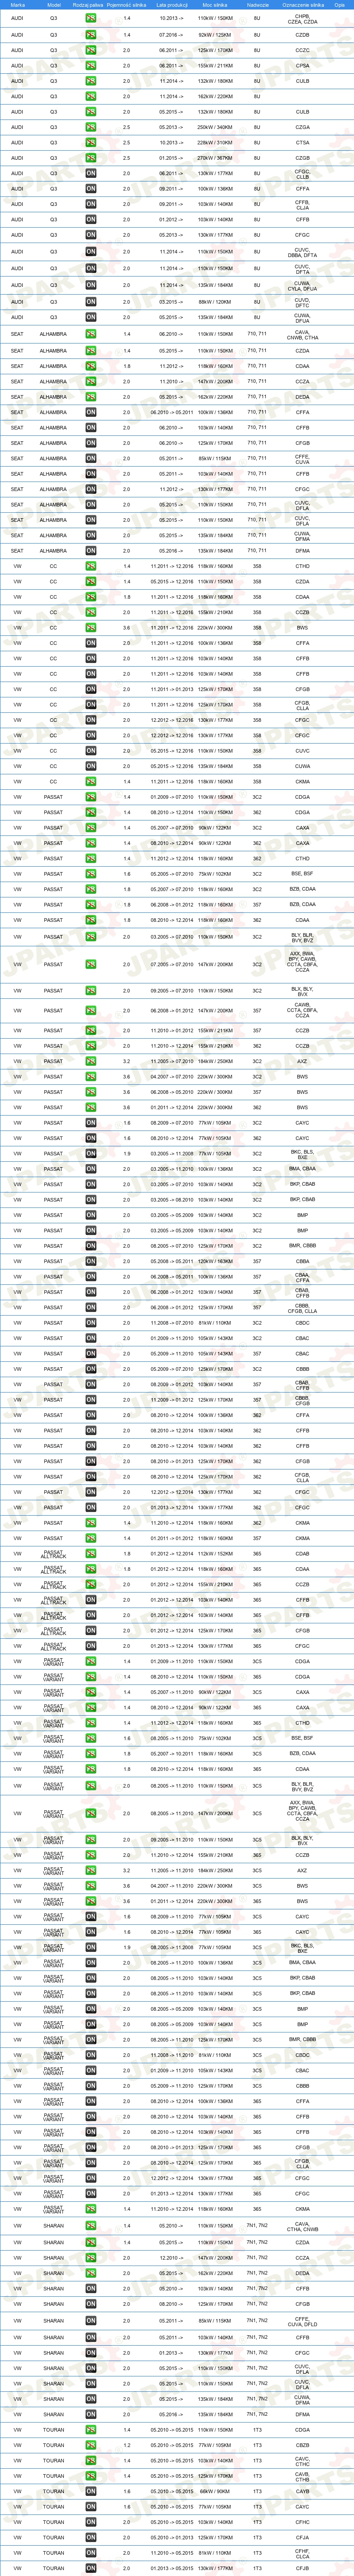This screenshot has height=2576, width=354.
Task: Click petrol icon in VW Touran CDGA row
Action: coord(91,2430)
